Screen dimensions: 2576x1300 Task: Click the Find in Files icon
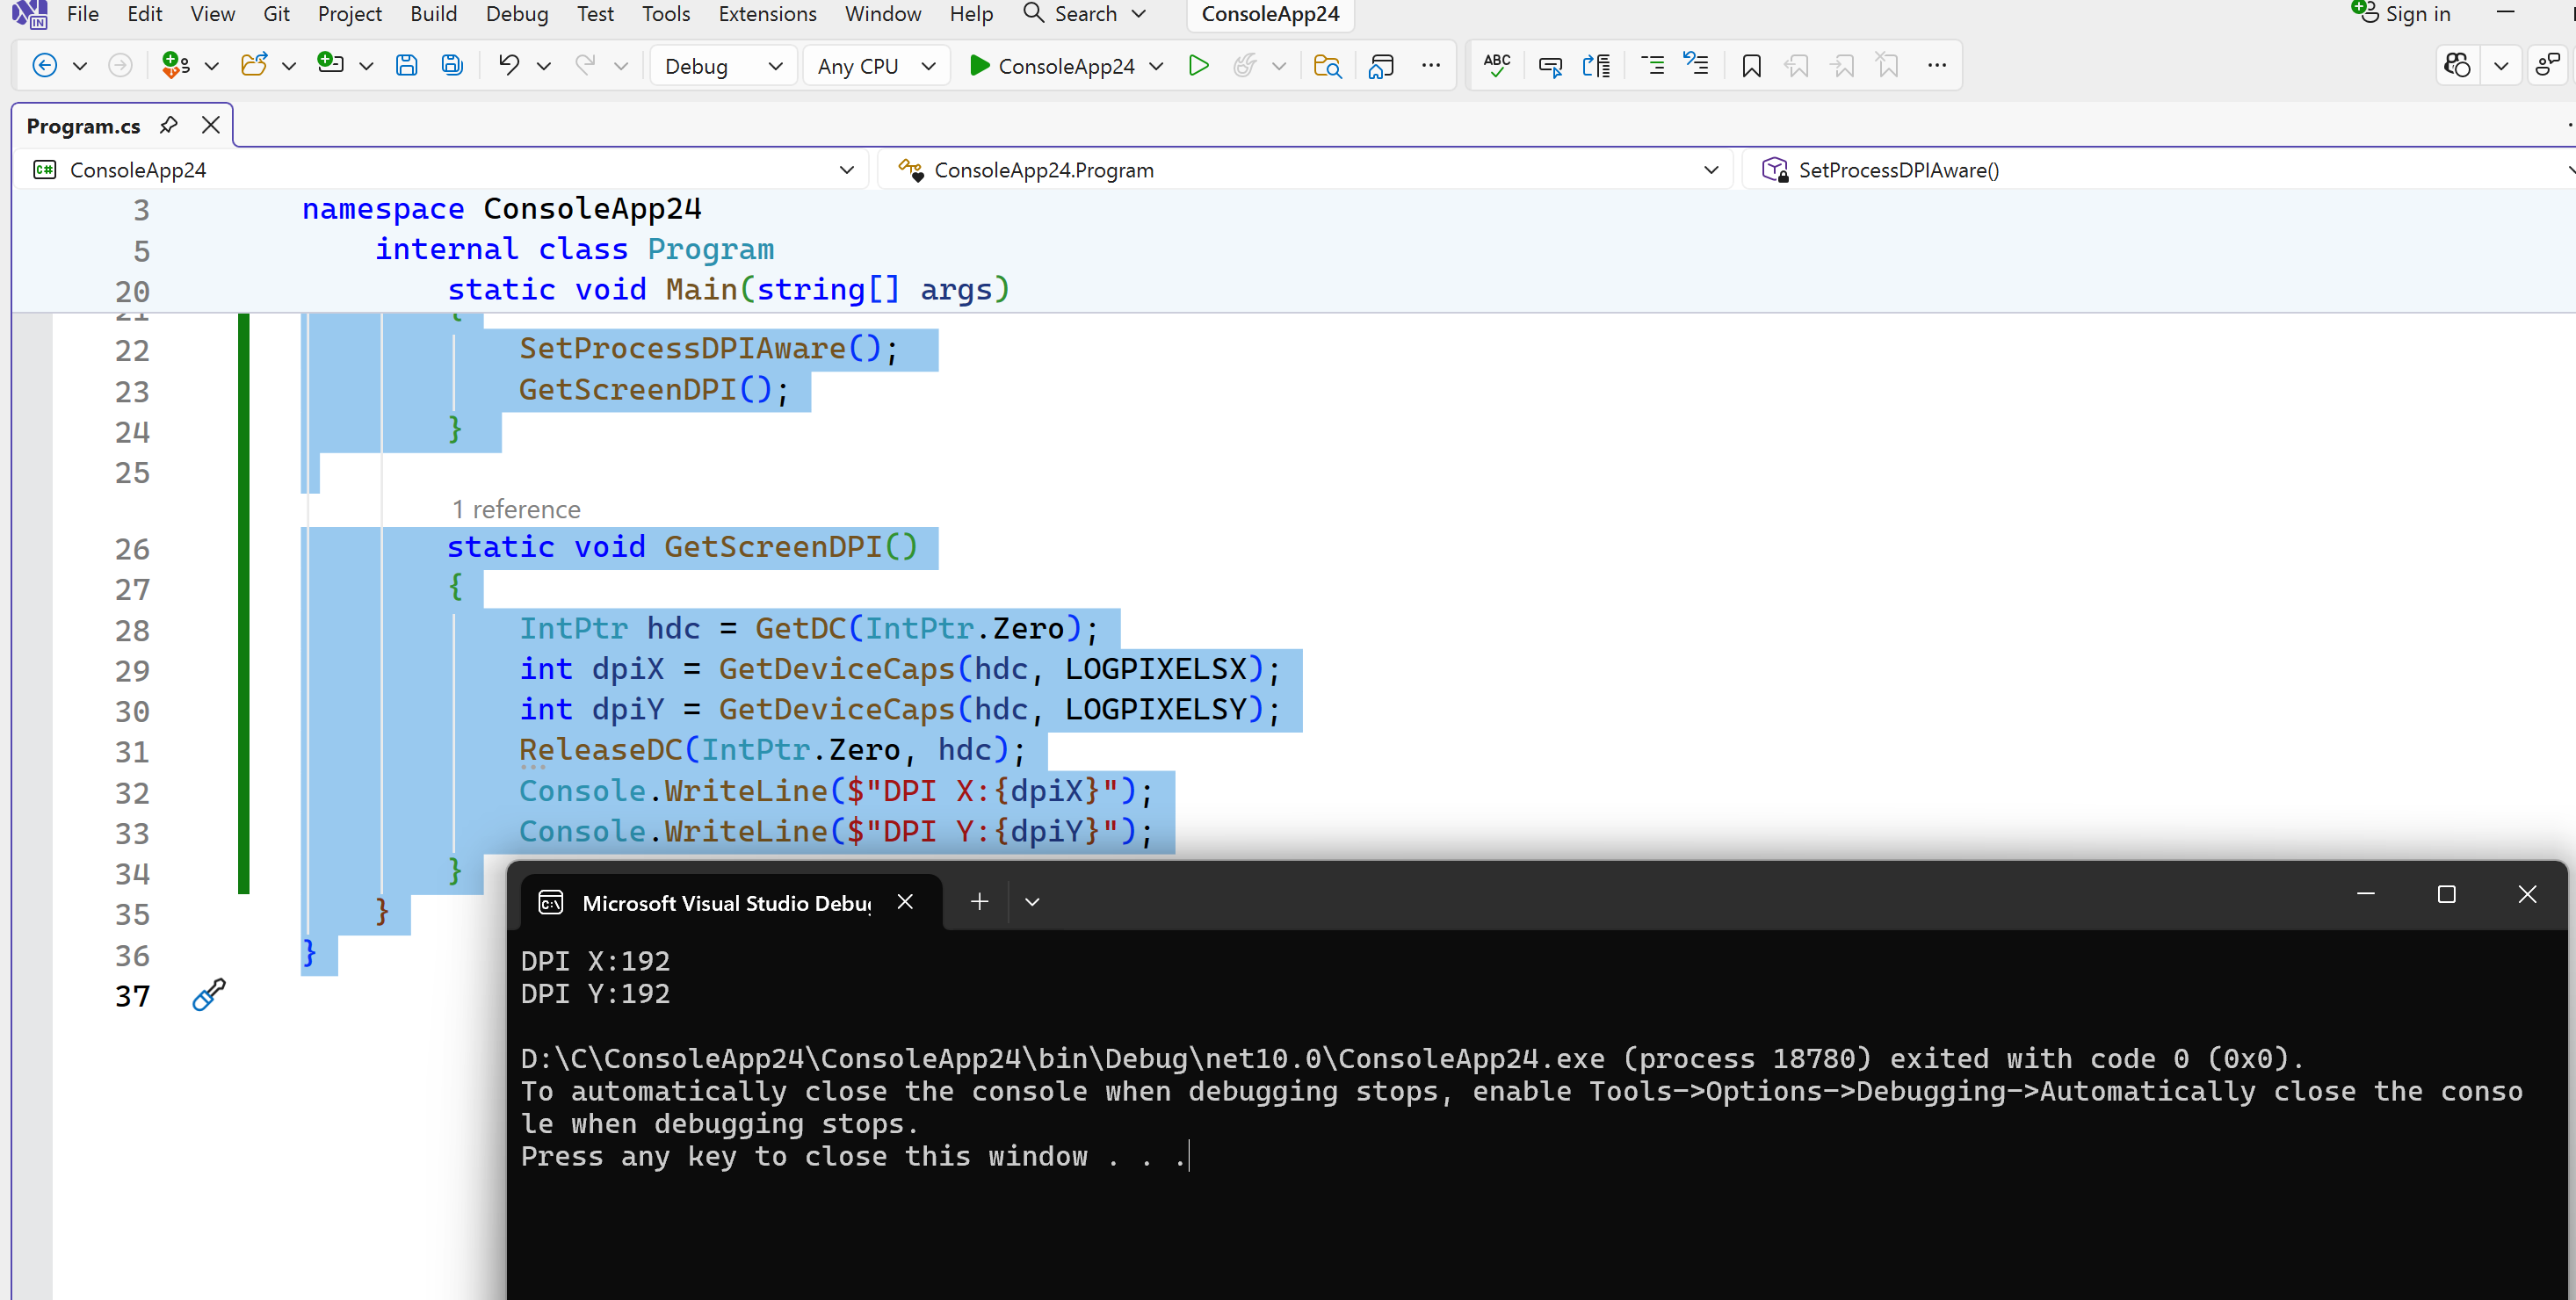tap(1326, 66)
